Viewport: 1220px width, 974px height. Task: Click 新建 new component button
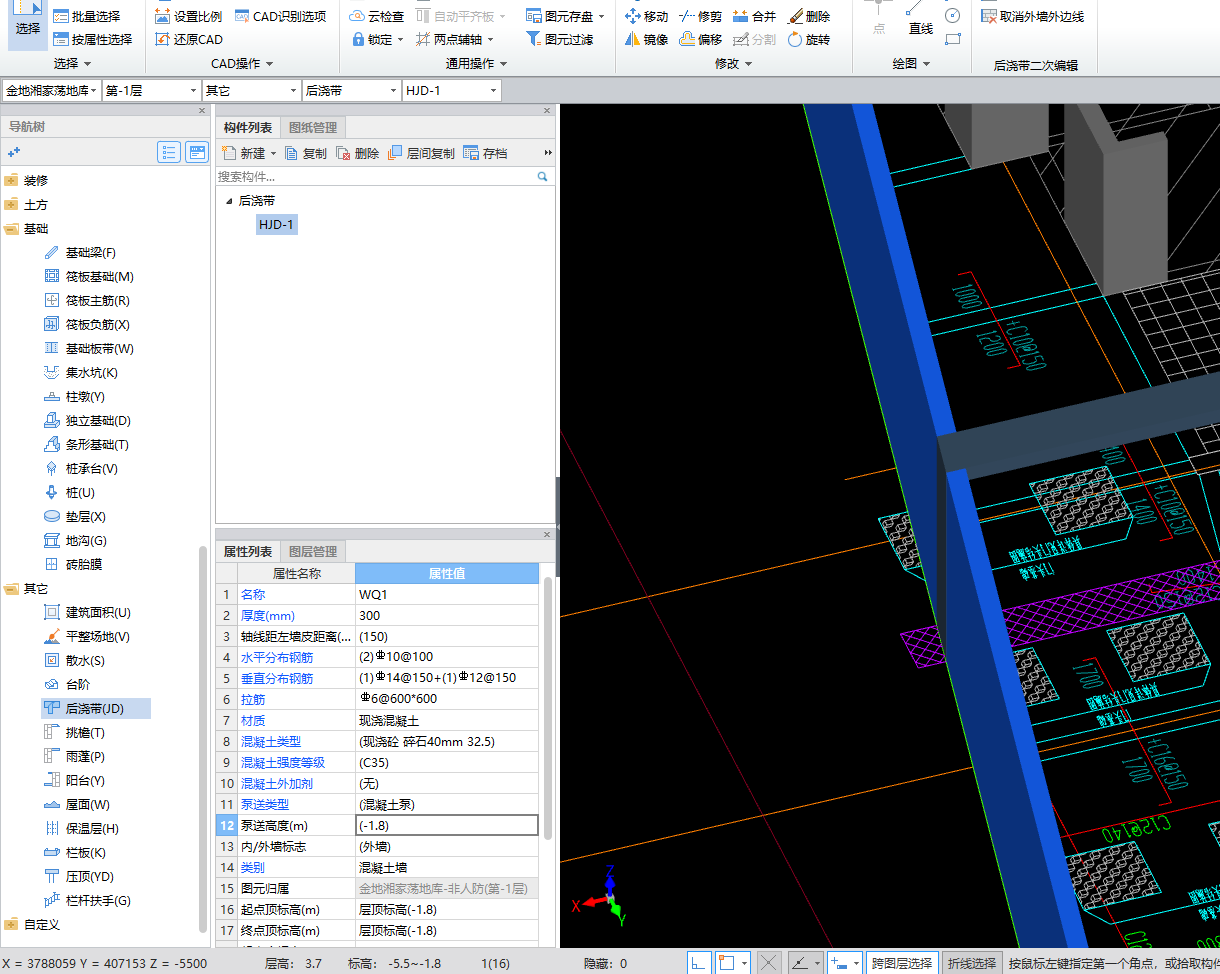pos(249,153)
